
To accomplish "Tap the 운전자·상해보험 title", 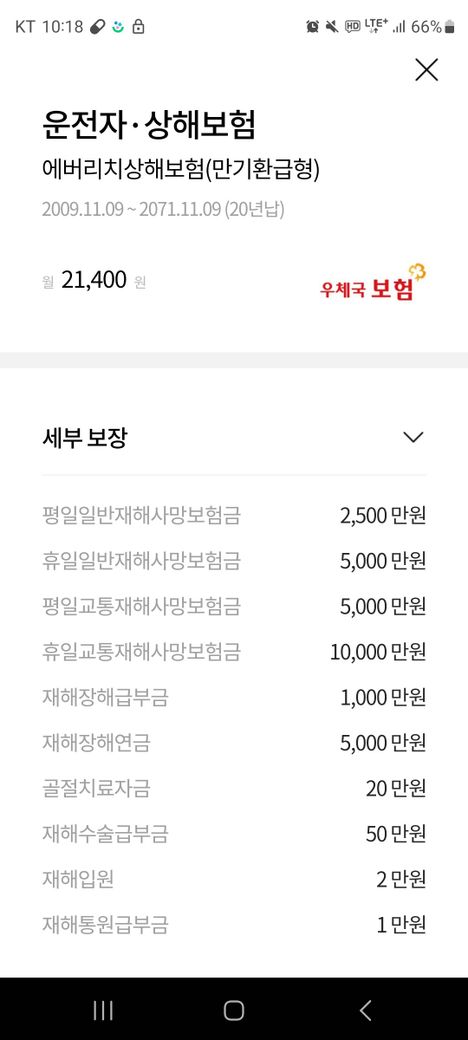I will coord(148,124).
